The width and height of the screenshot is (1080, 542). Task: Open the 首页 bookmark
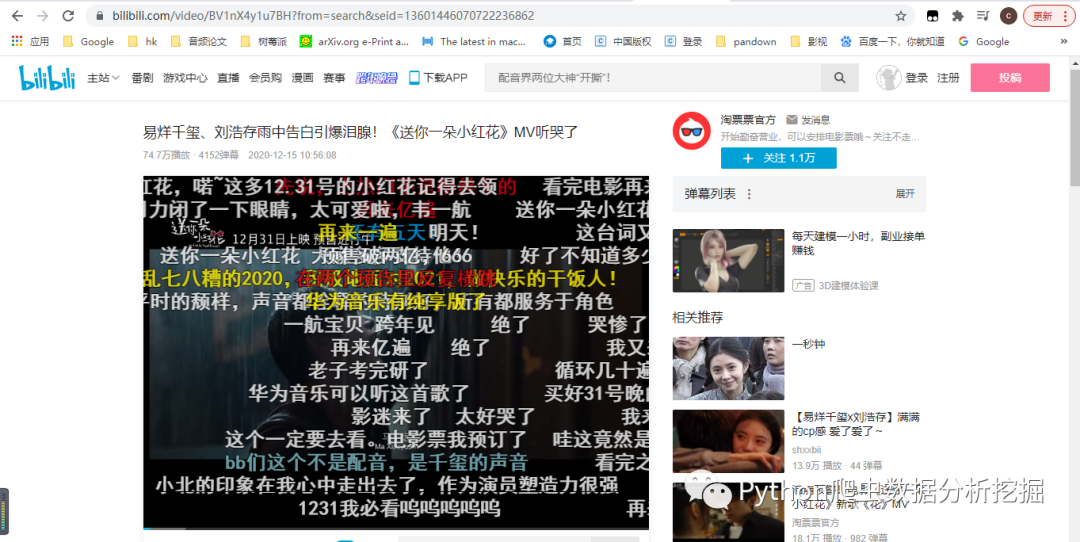[x=563, y=41]
